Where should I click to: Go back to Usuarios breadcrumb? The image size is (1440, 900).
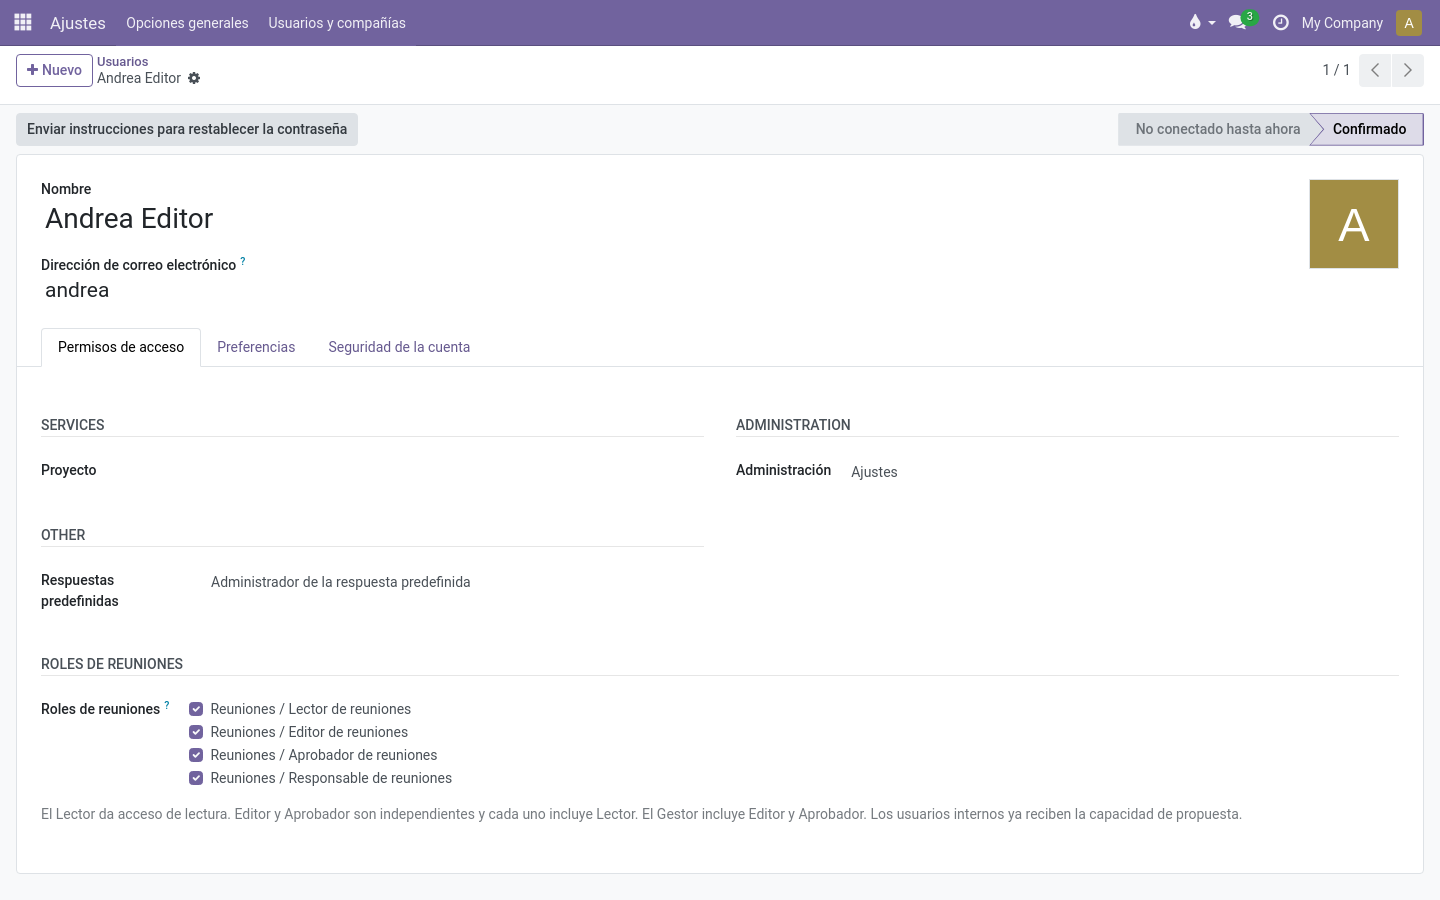[122, 62]
